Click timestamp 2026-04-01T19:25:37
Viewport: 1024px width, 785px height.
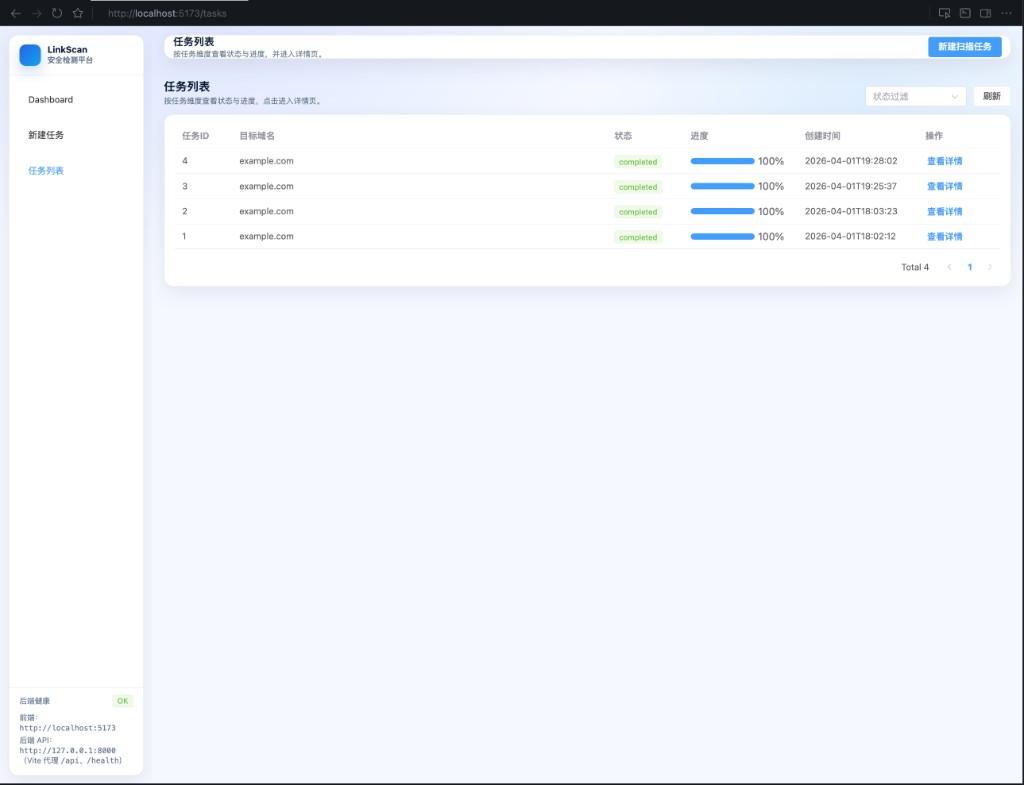tap(851, 186)
